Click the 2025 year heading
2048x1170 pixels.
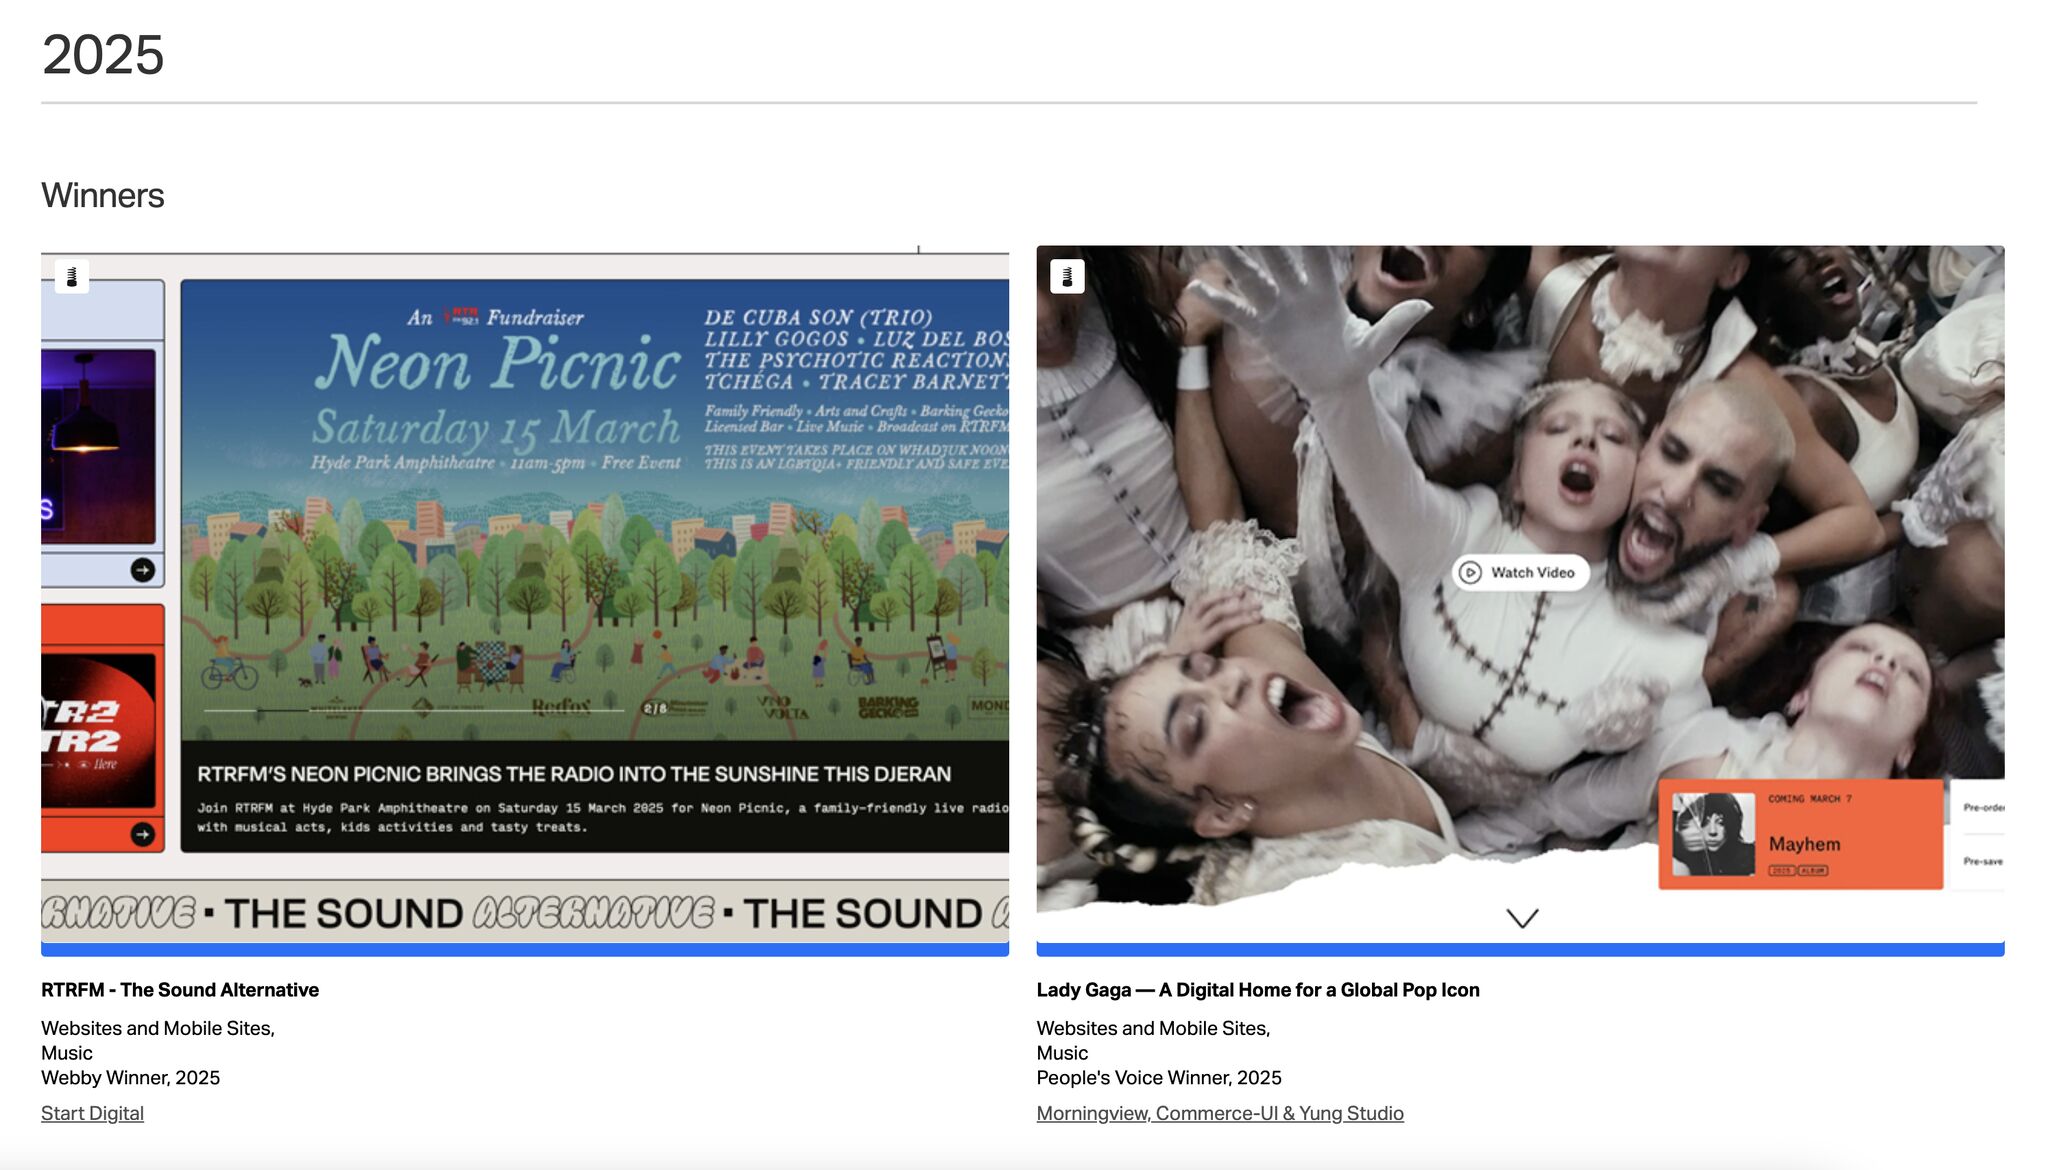(x=103, y=55)
